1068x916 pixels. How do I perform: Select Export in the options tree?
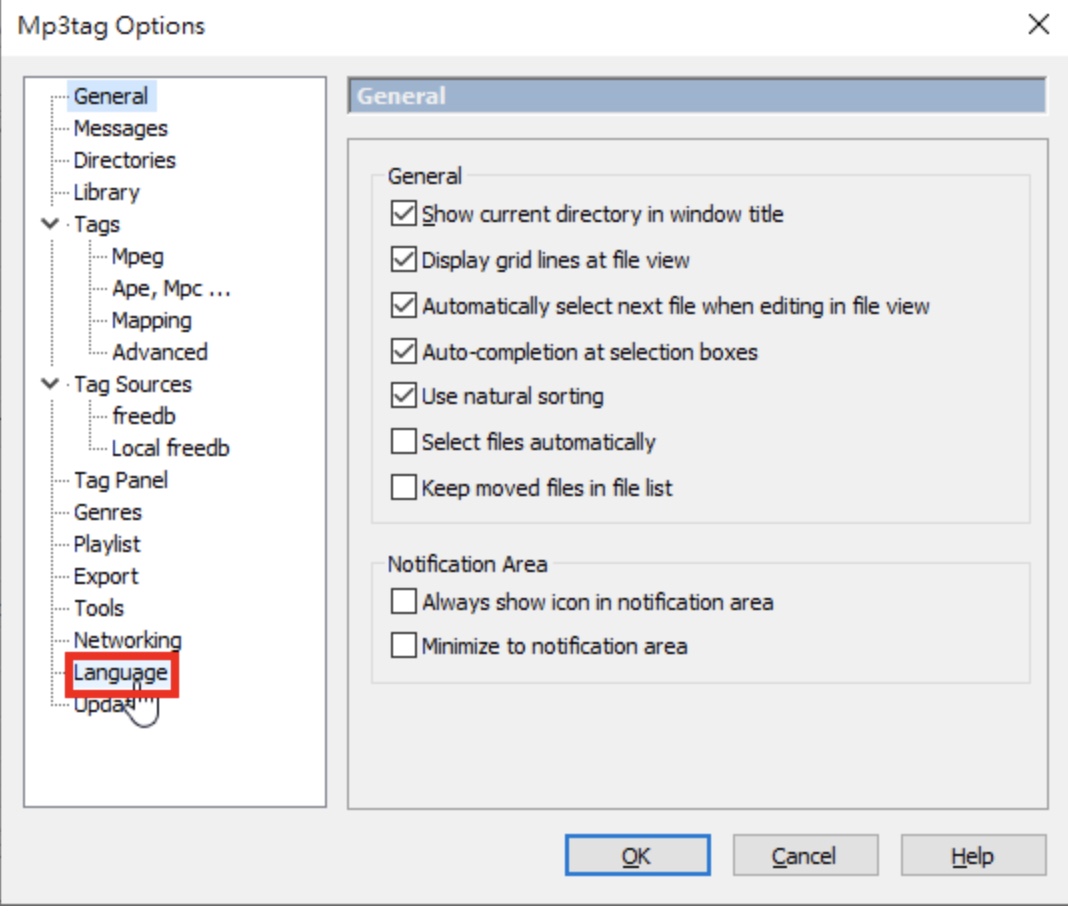coord(106,576)
